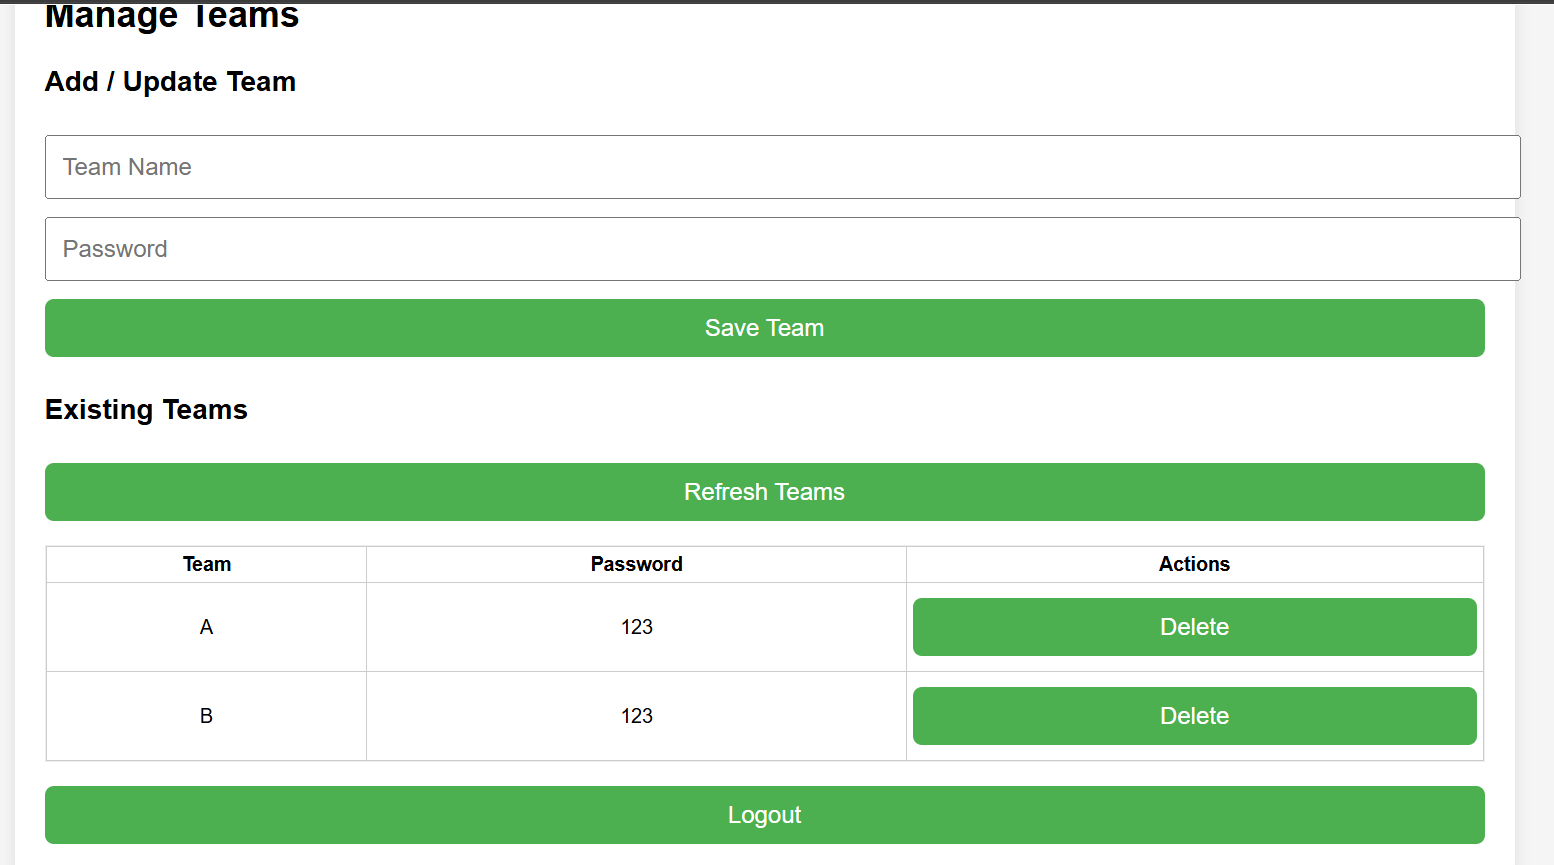Click the Existing Teams heading
The height and width of the screenshot is (865, 1554).
tap(146, 410)
